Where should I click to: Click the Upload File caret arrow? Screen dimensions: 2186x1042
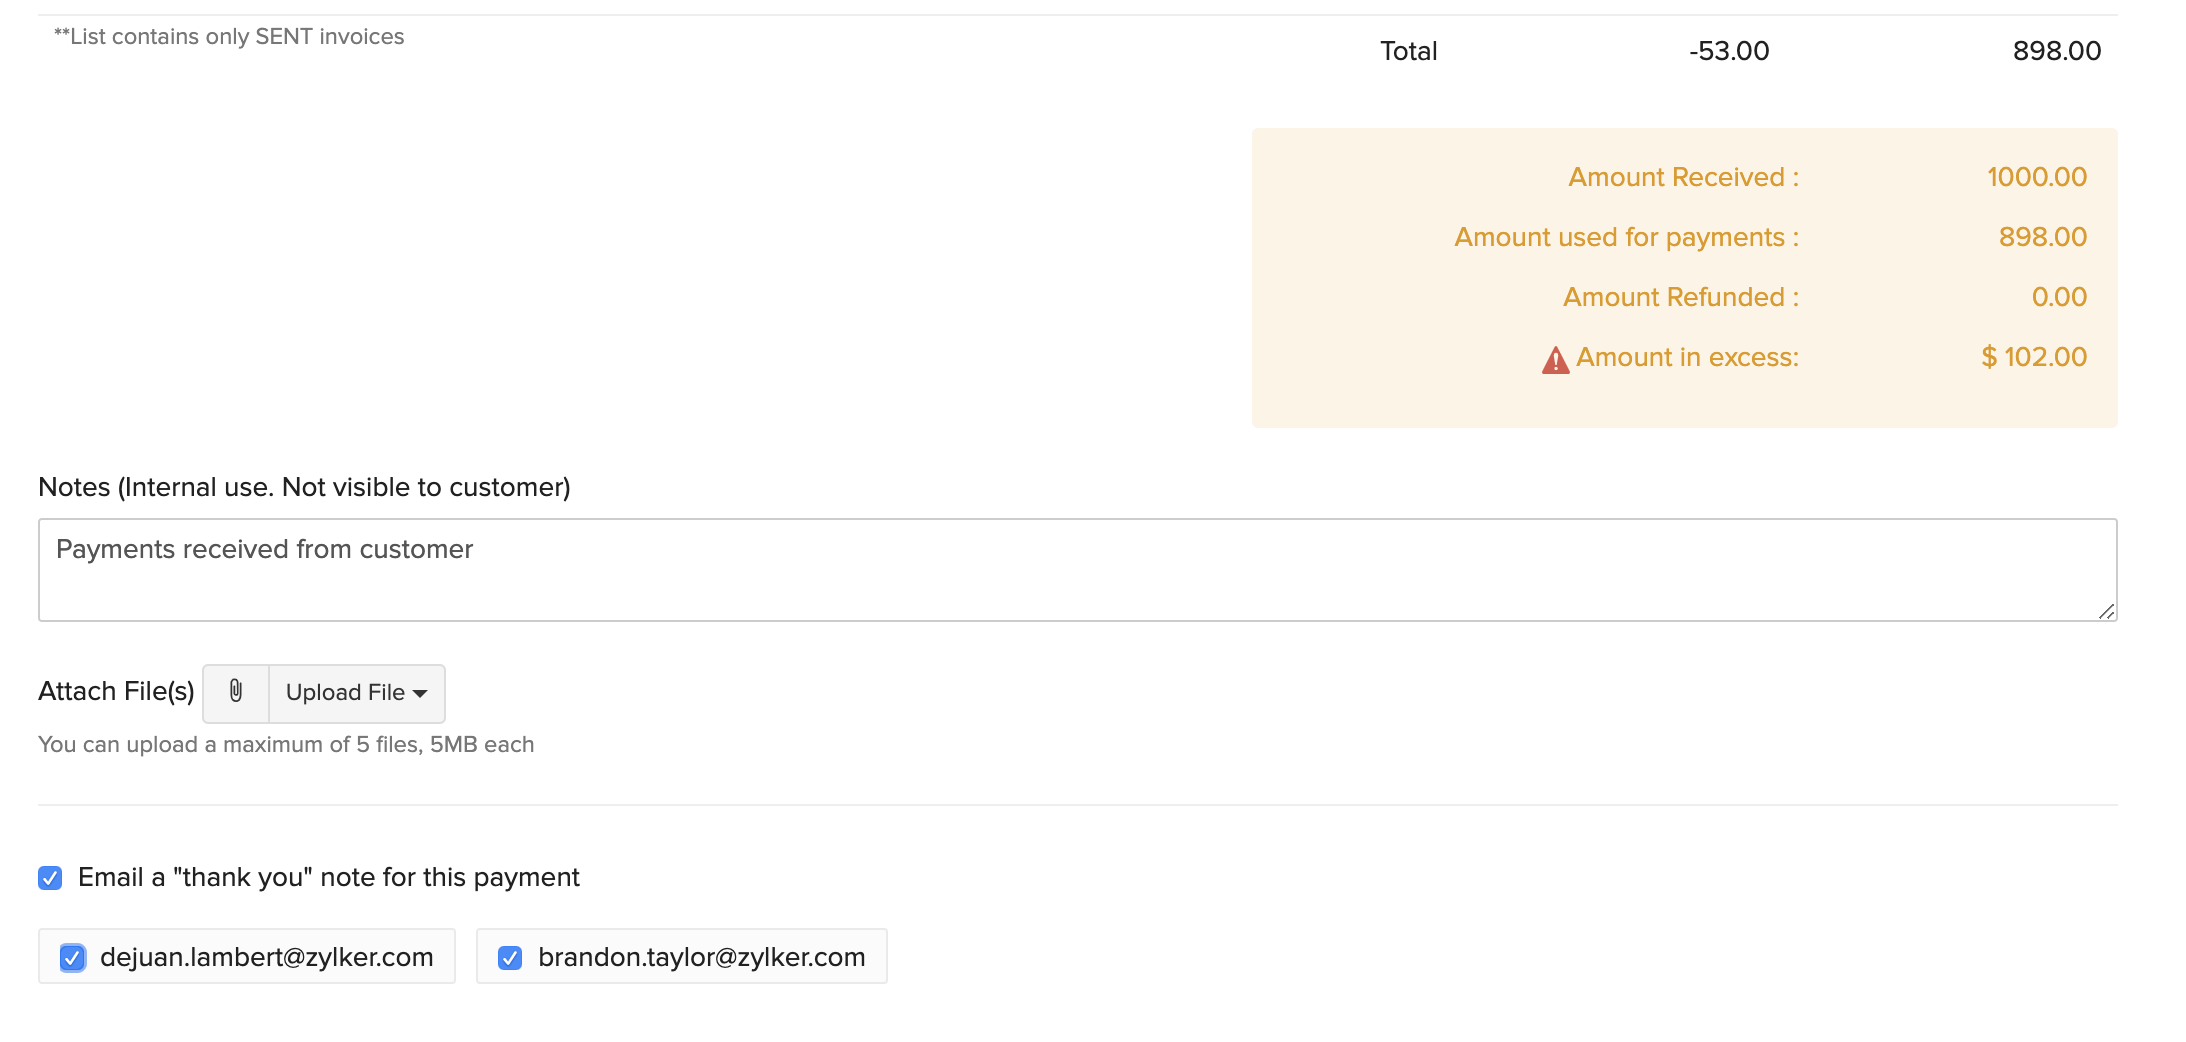pyautogui.click(x=421, y=694)
